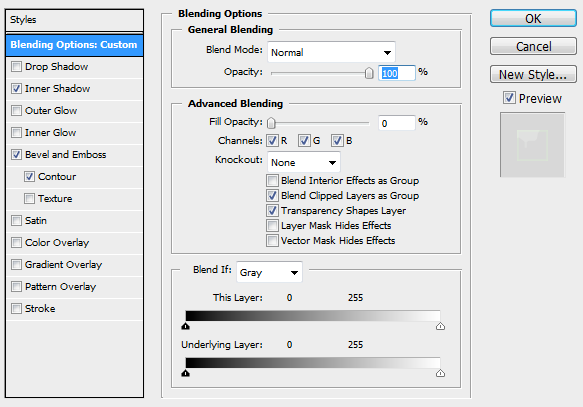This screenshot has height=407, width=583.
Task: Open the Drop Shadow settings row
Action: (x=74, y=67)
